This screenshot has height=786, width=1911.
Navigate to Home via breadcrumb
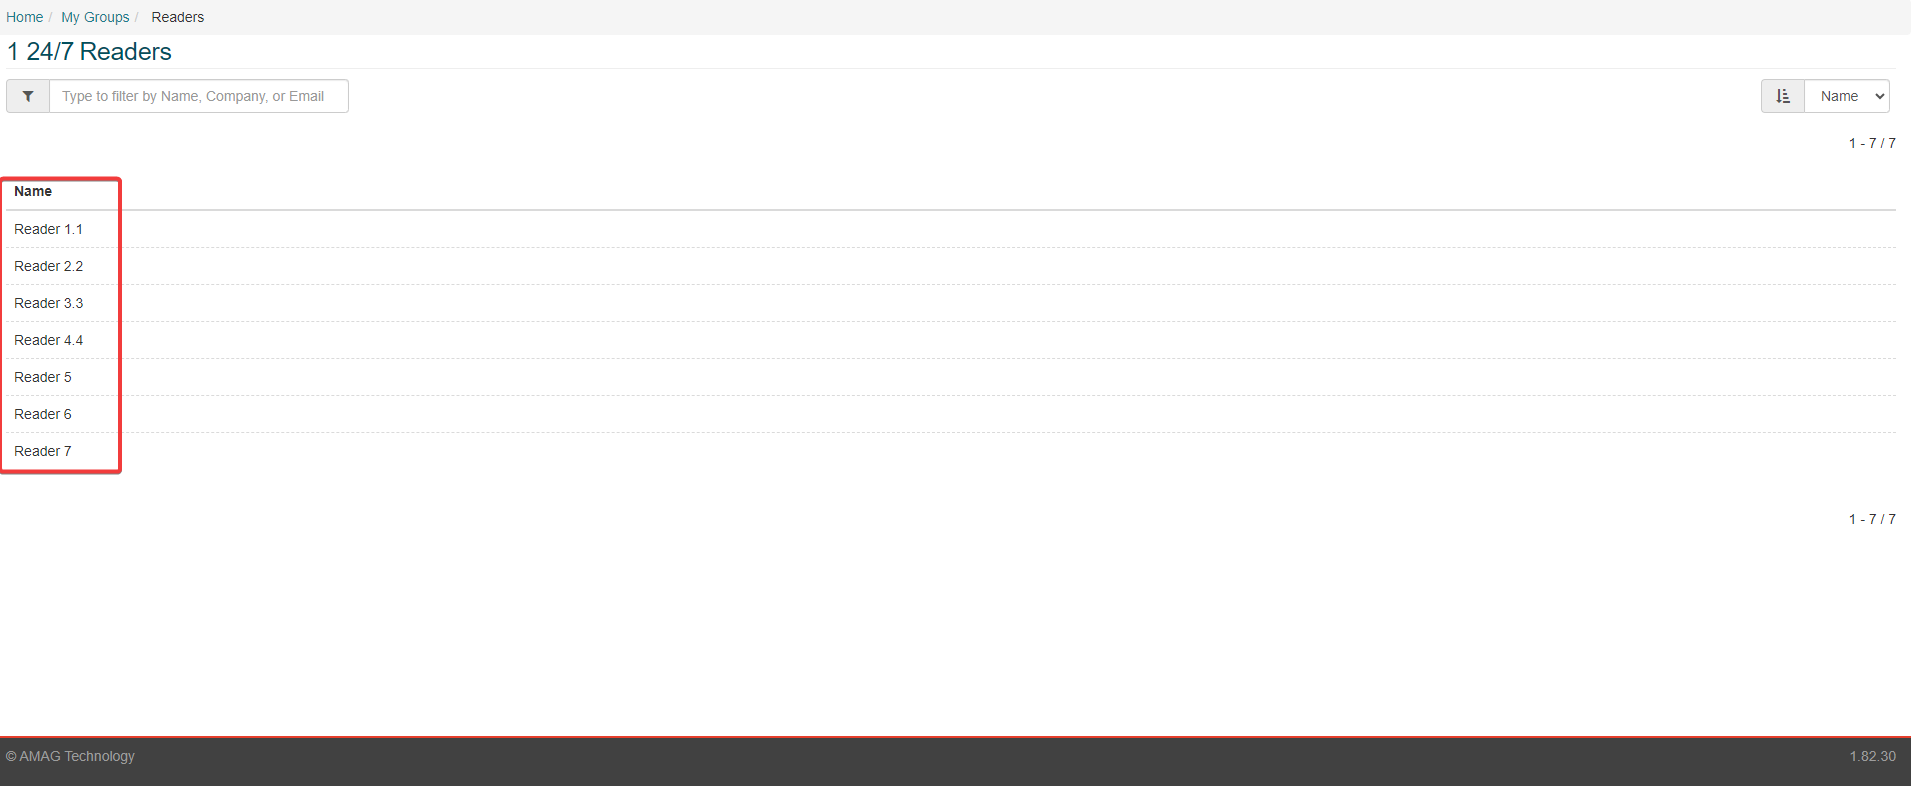pyautogui.click(x=23, y=16)
